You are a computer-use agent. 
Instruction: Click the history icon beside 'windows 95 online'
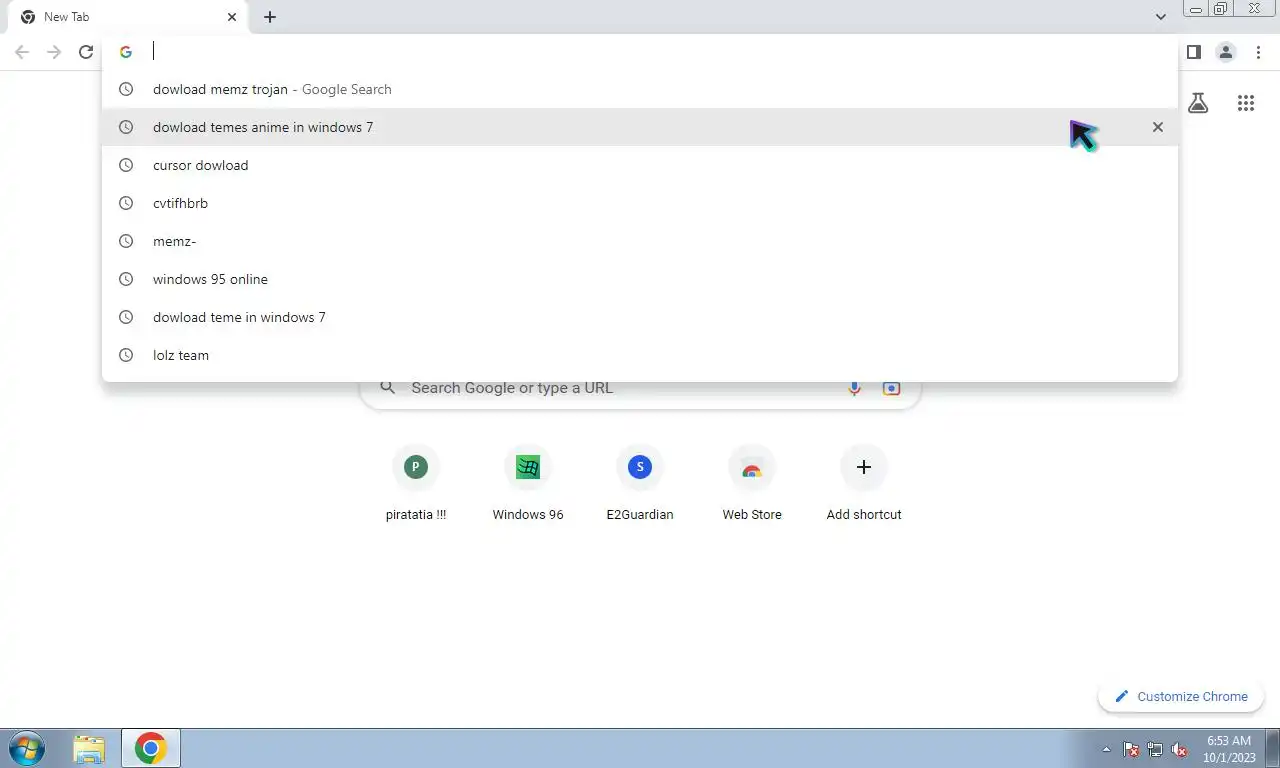click(x=126, y=279)
